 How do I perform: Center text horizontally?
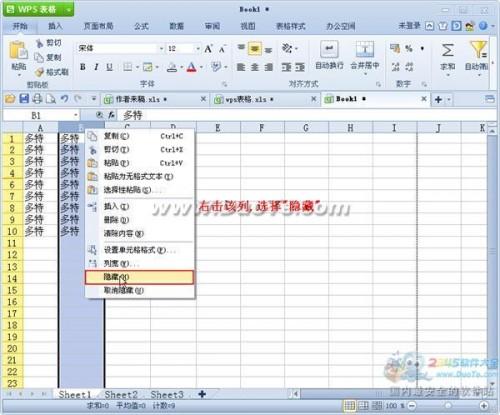coord(255,67)
